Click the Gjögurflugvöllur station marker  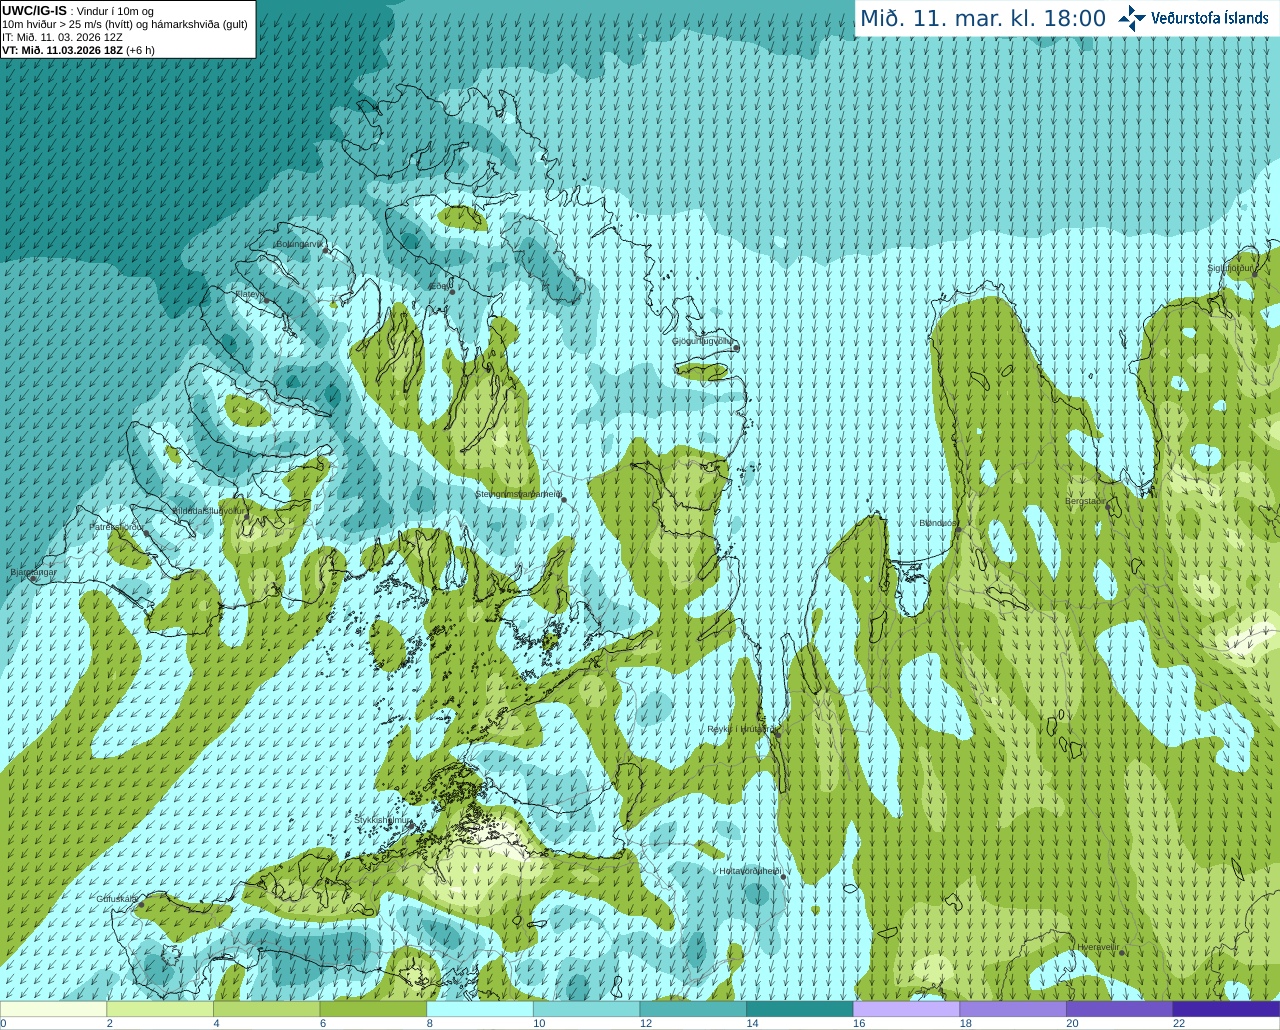736,348
